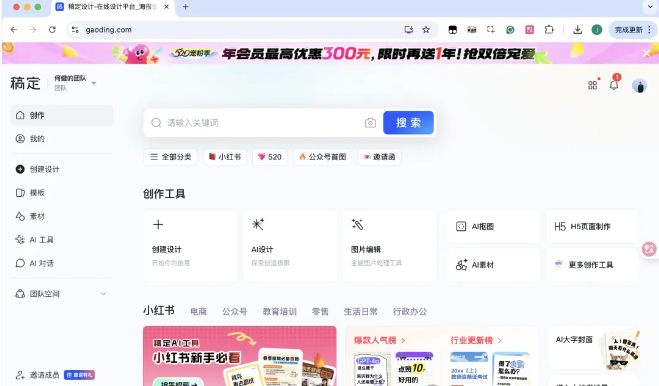659x386 pixels.
Task: Open the tab list chevron in title bar
Action: [650, 7]
